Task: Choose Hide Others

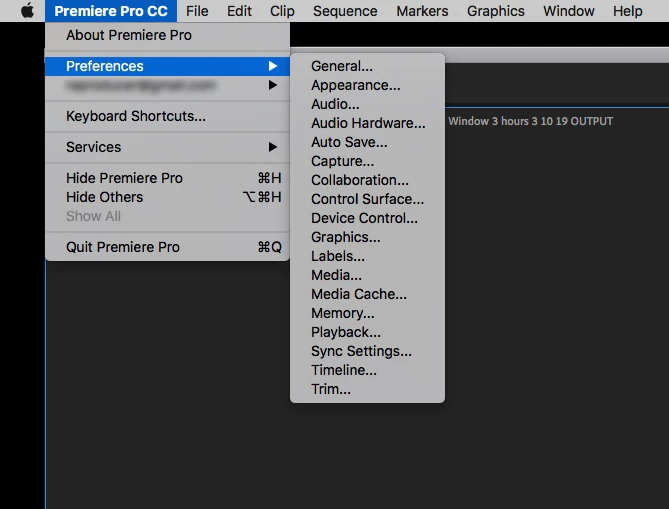Action: 167,197
